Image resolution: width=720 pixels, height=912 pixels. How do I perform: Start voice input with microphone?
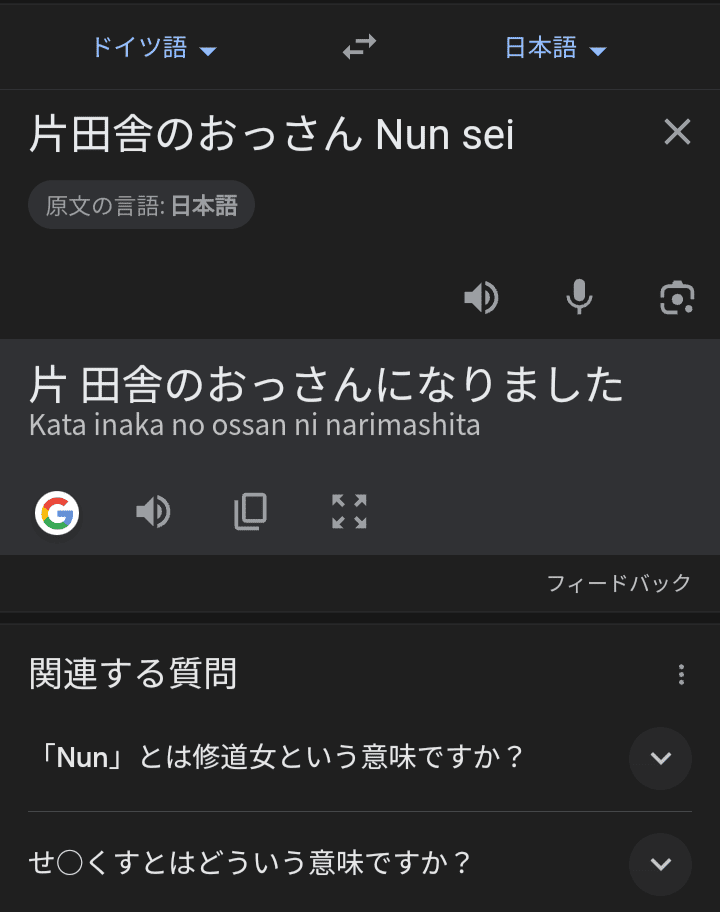[579, 297]
